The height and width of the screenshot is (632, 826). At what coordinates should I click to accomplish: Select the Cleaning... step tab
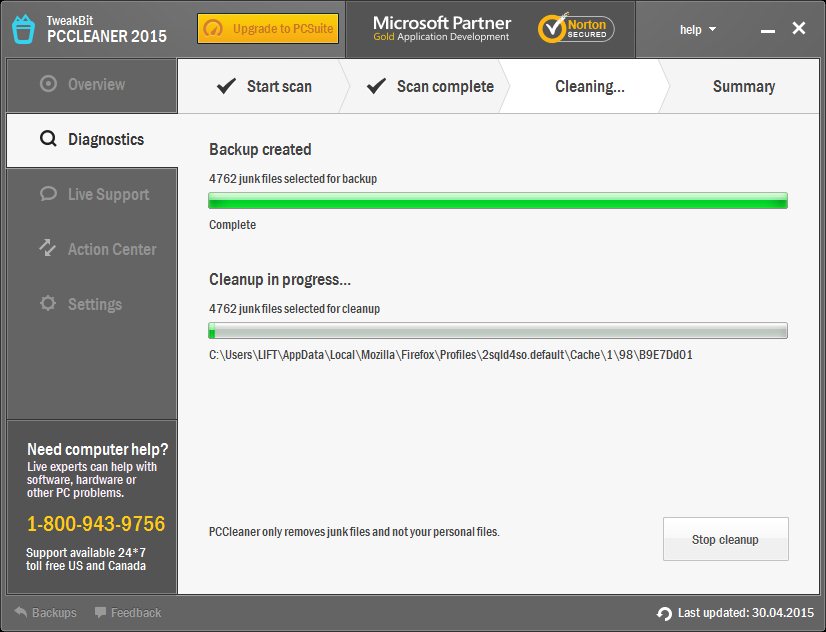585,86
